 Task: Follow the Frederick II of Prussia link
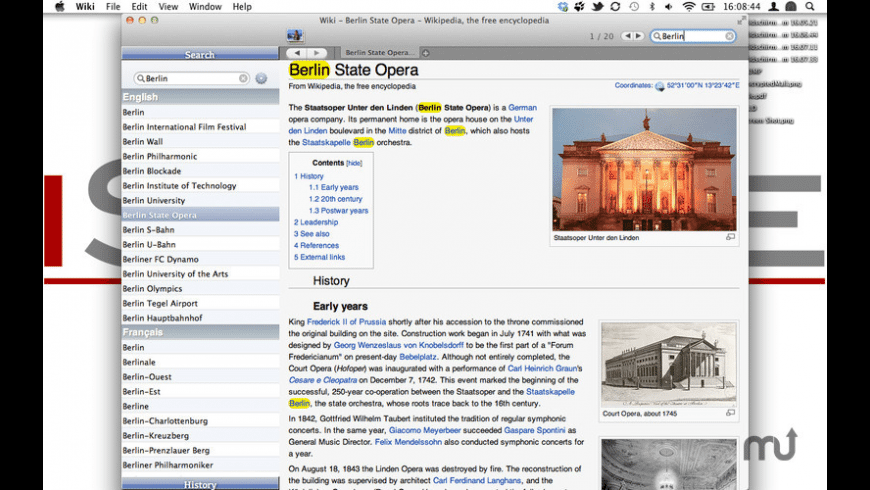pos(344,322)
